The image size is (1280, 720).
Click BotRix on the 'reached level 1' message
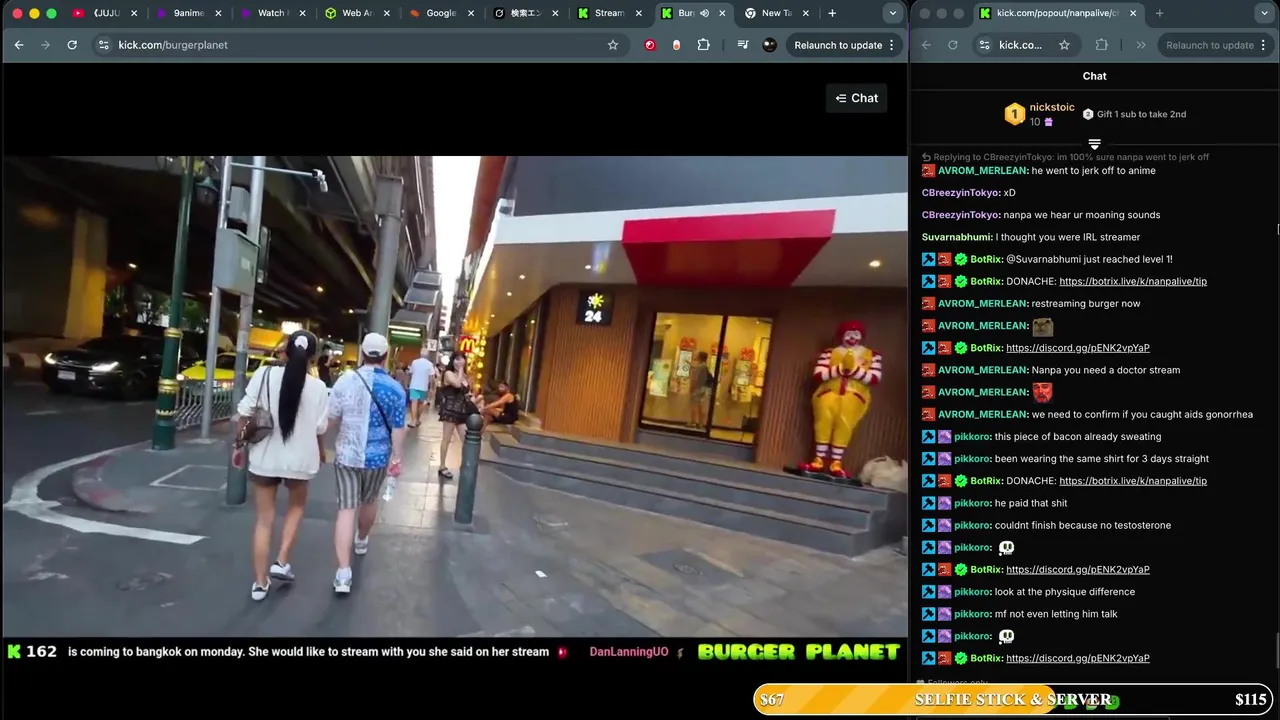click(988, 259)
